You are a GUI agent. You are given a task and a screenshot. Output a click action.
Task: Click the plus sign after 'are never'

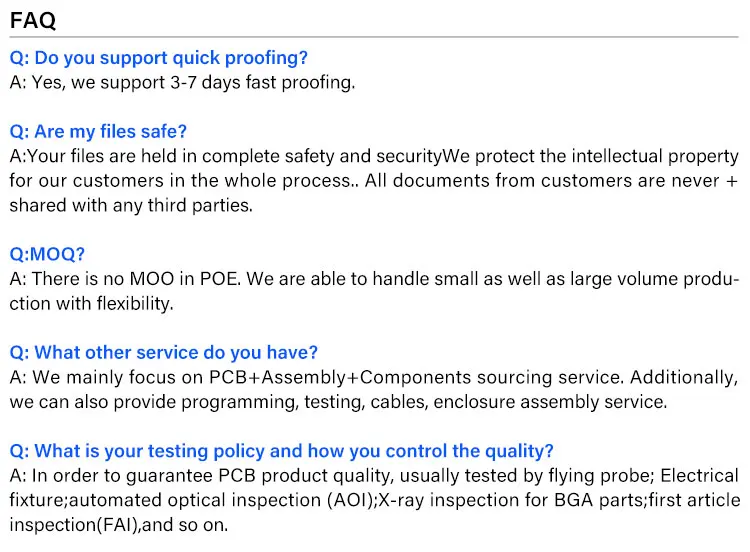(731, 181)
